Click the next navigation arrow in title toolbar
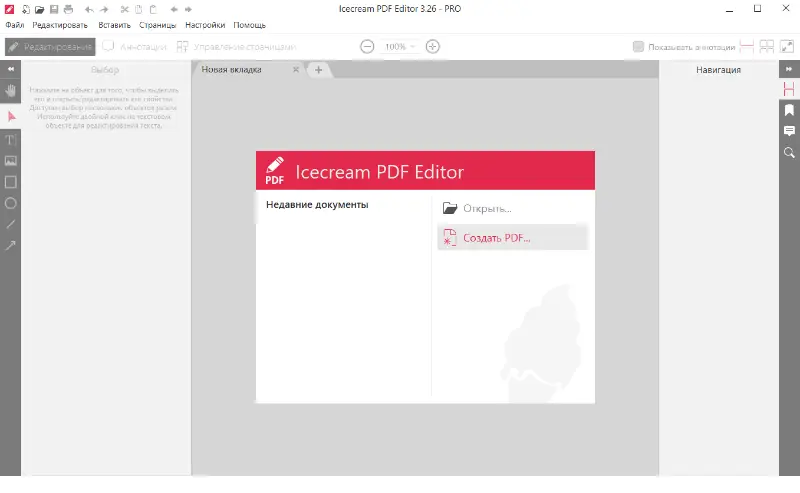Screen dimensions: 800x493 tap(188, 9)
